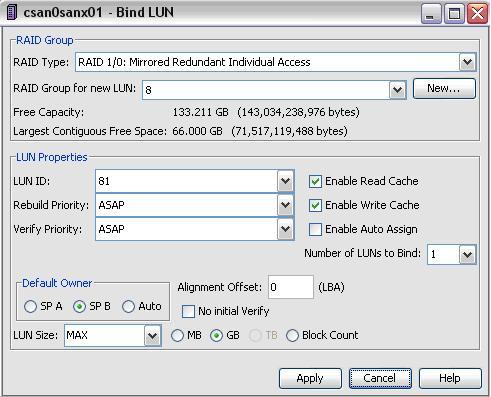Image resolution: width=491 pixels, height=397 pixels.
Task: Click the Largest Contiguous Free Space value 66.000 GB
Action: tap(197, 131)
